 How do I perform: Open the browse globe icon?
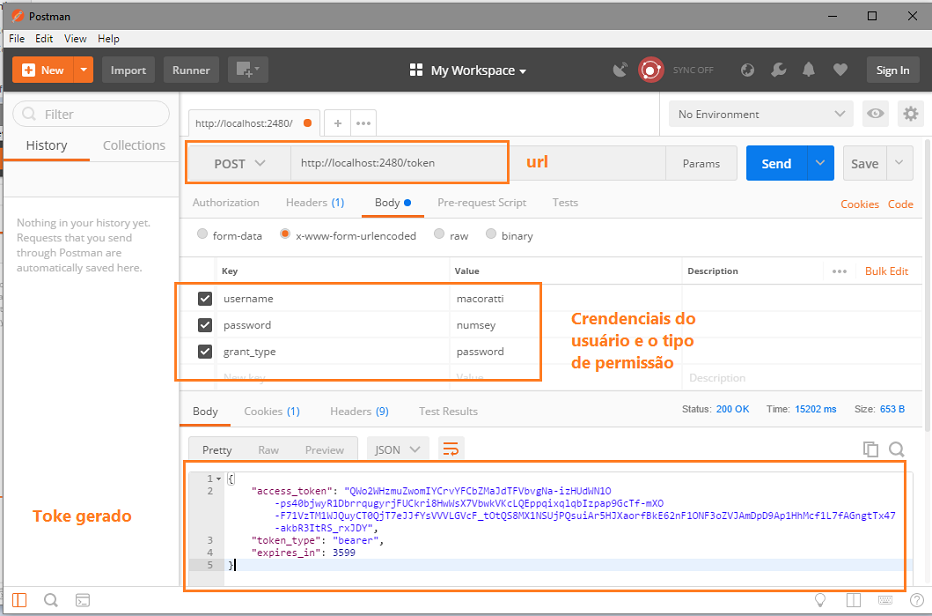[x=747, y=70]
